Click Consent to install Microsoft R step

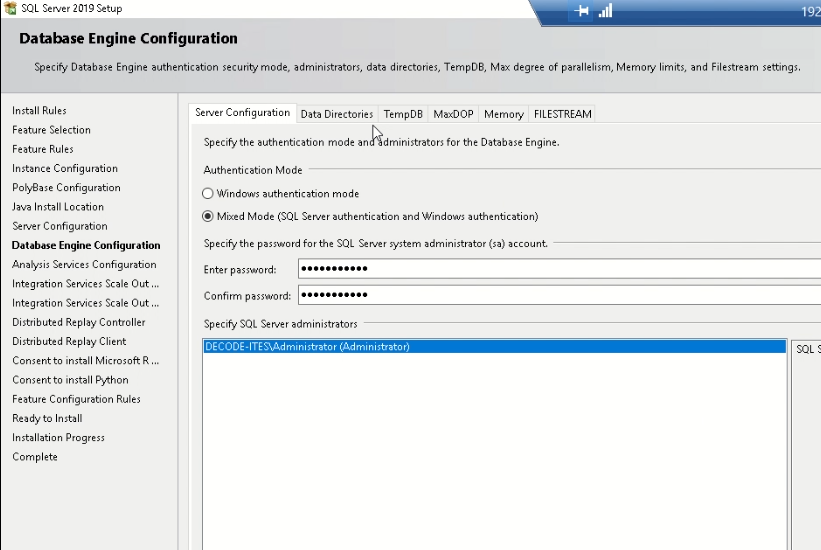tap(85, 361)
